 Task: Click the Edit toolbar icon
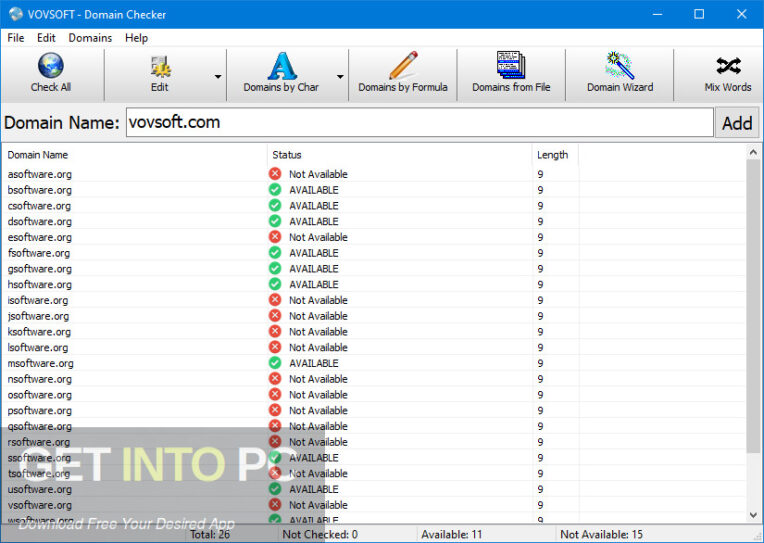(160, 67)
